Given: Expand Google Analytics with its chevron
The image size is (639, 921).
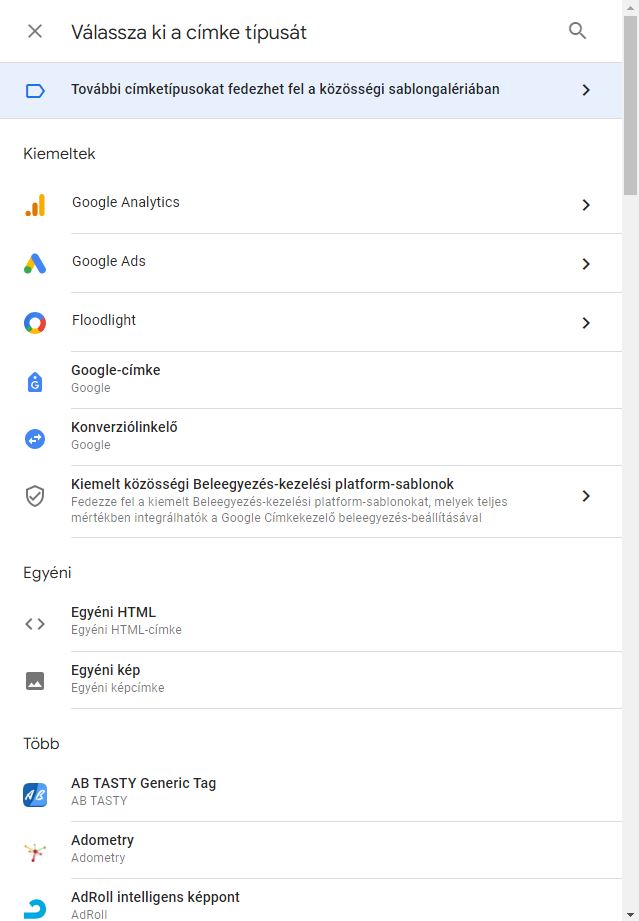Looking at the screenshot, I should pos(586,205).
